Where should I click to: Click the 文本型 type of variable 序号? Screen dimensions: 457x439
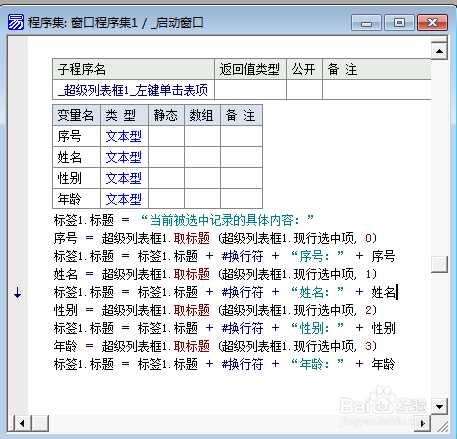point(124,136)
